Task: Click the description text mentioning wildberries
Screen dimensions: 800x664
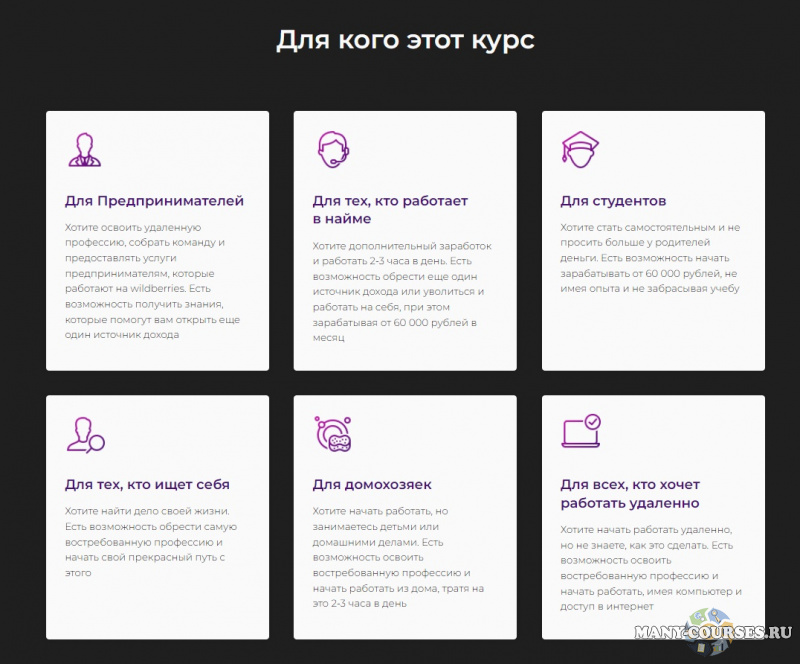Action: (152, 281)
